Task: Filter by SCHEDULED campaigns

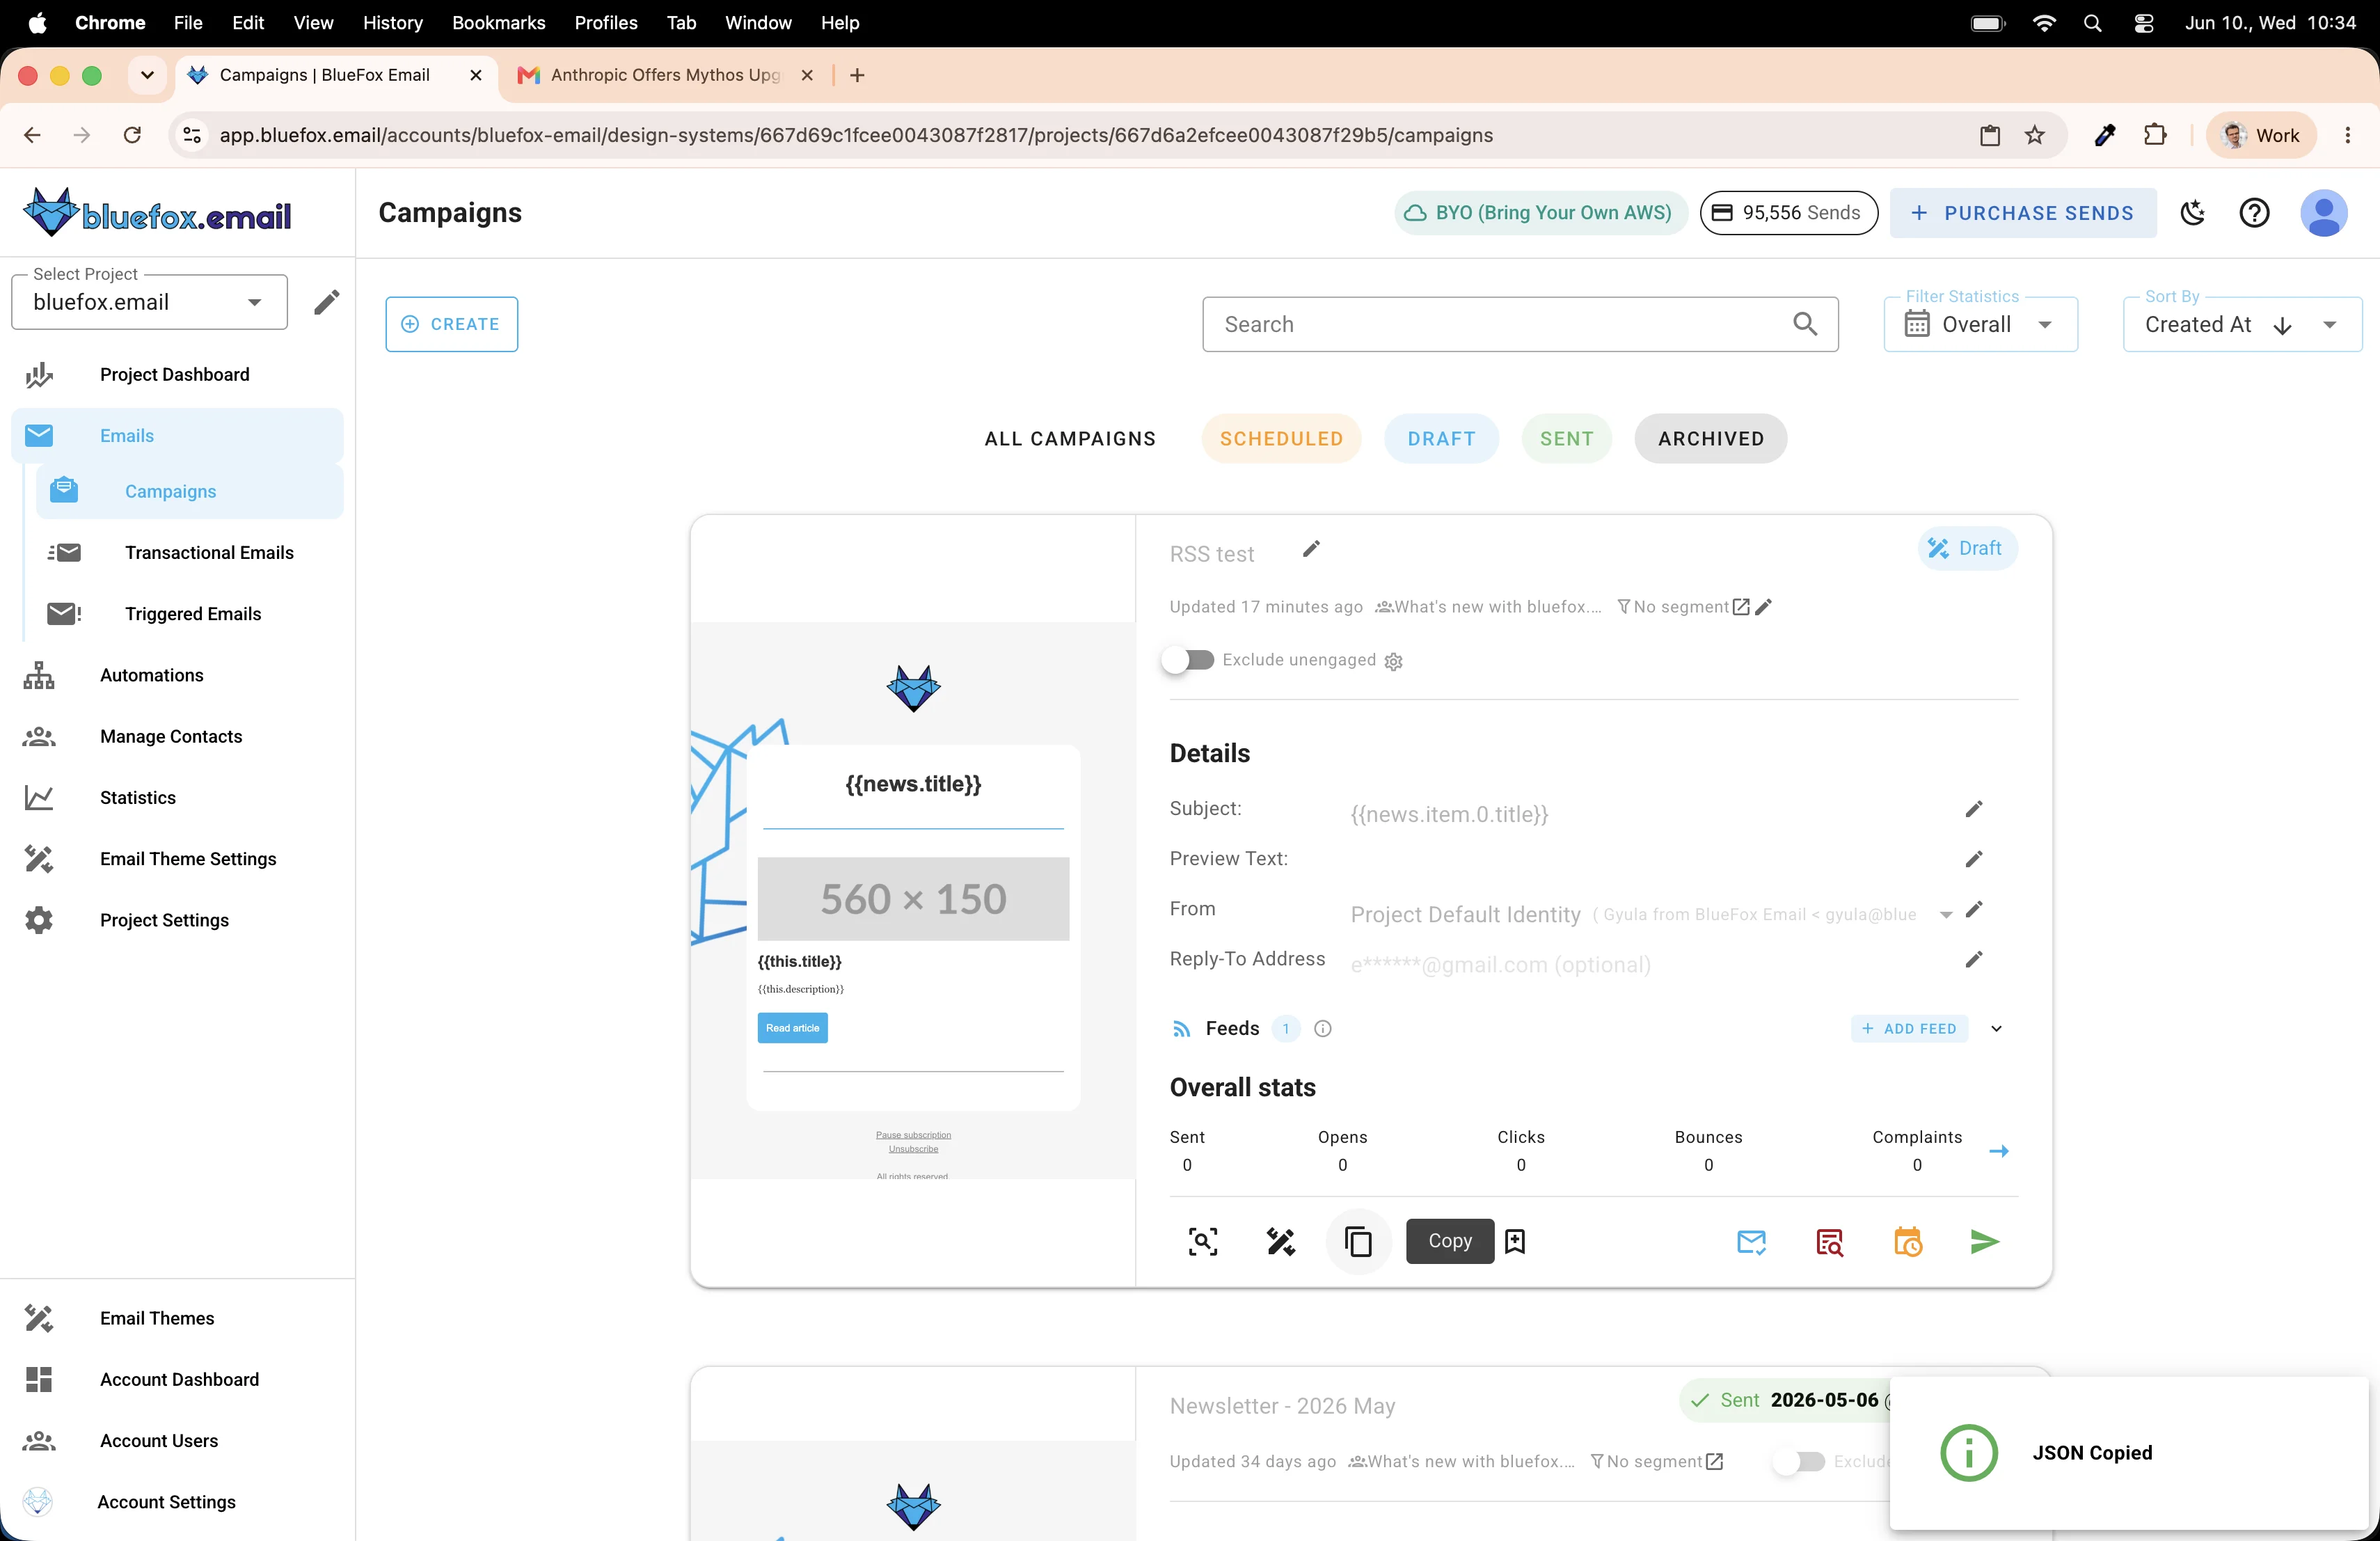Action: 1281,438
